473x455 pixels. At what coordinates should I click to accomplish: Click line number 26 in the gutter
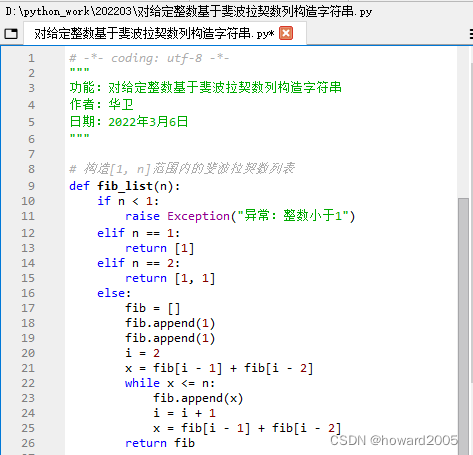click(x=28, y=443)
